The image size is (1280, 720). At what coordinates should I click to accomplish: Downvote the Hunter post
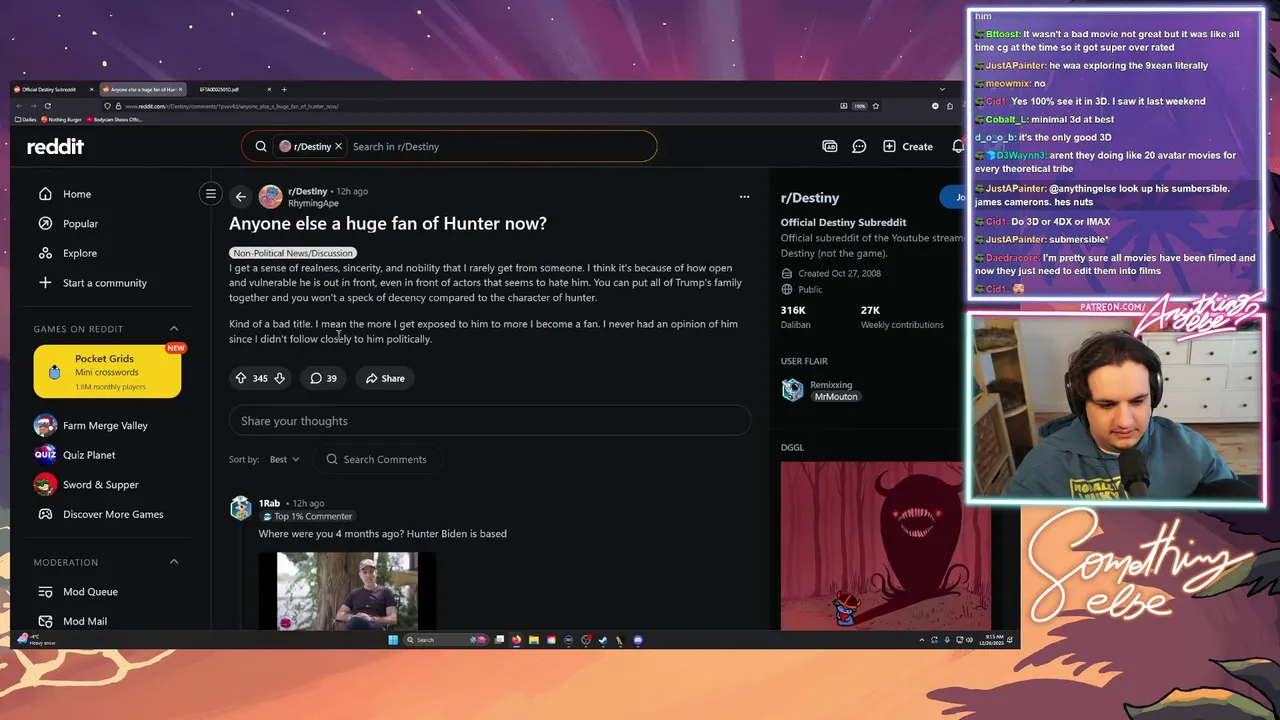coord(279,378)
